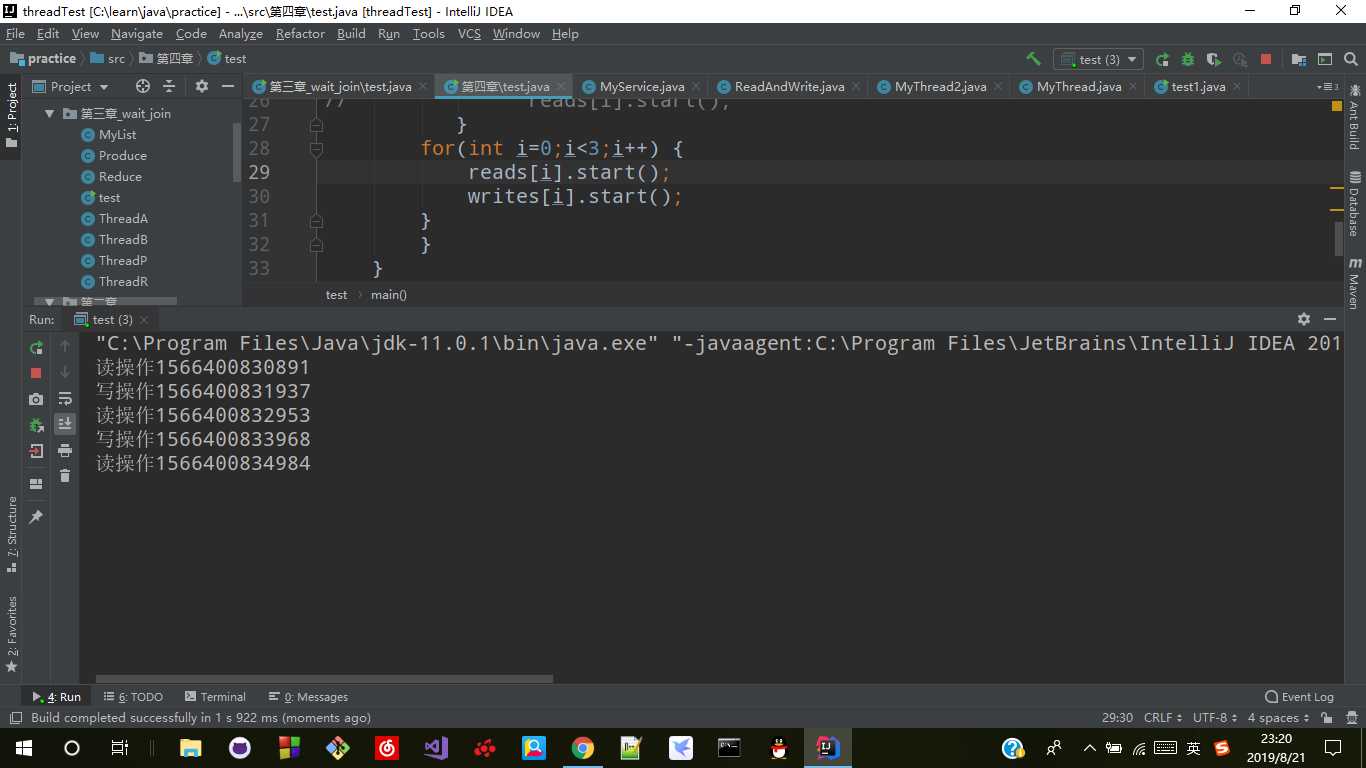
Task: Open the 6: TODO tool window
Action: (x=134, y=697)
